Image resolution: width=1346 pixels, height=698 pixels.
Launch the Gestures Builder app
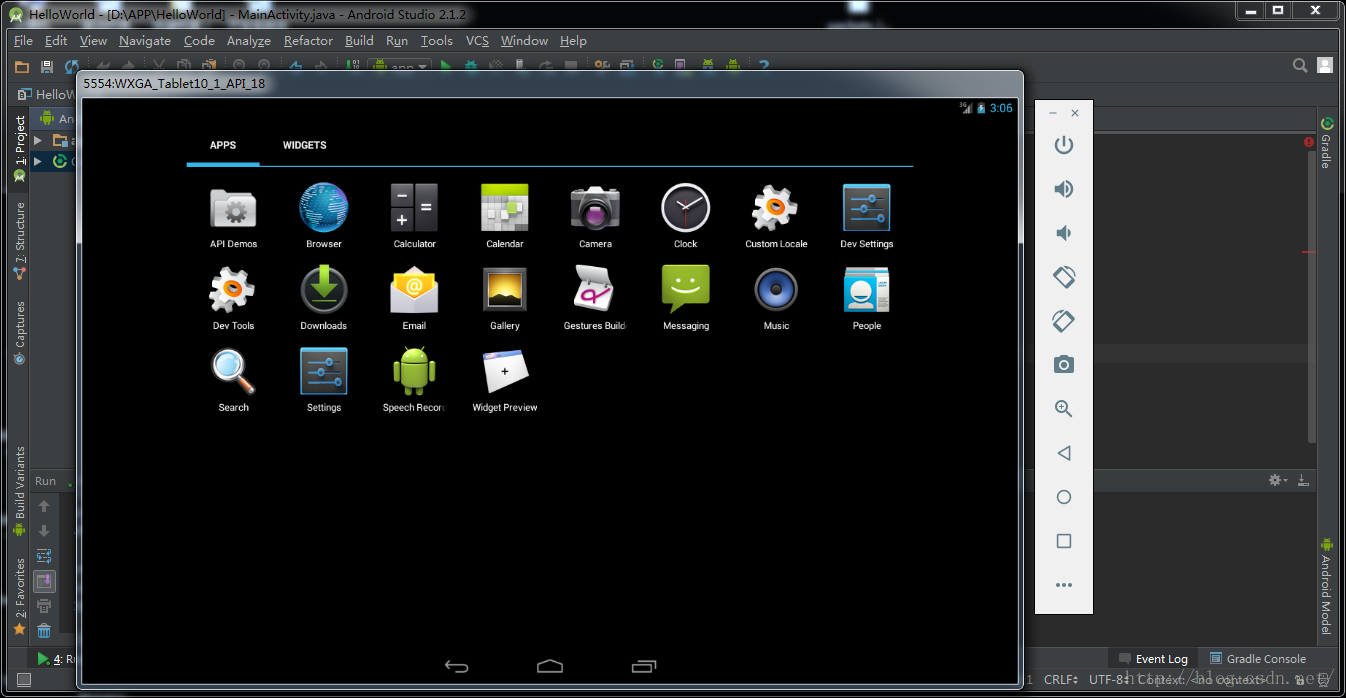click(x=595, y=298)
